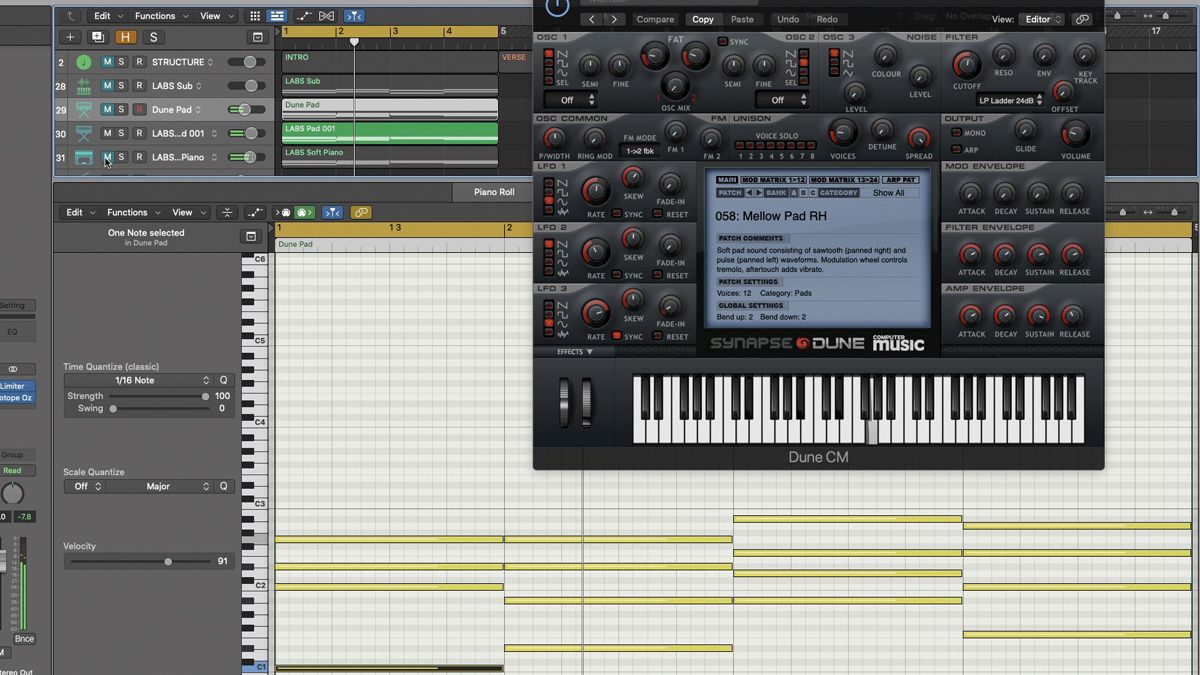
Task: Click the Velocity slider in the Piano Roll inspector
Action: click(x=167, y=561)
